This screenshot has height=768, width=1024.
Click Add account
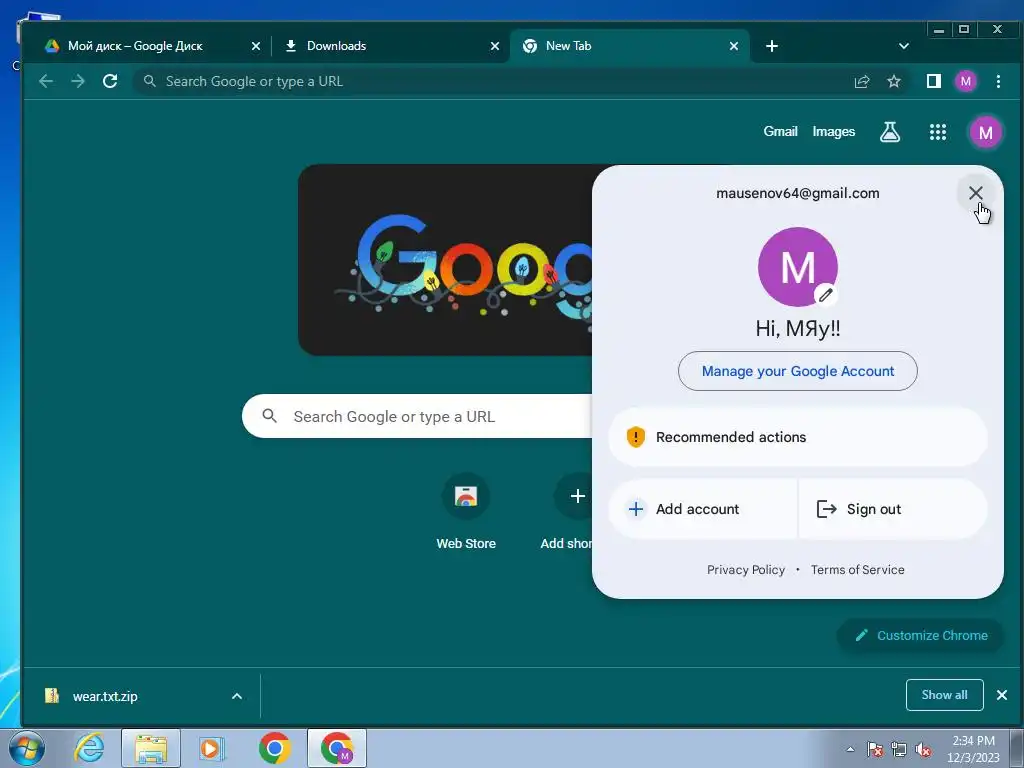(x=703, y=509)
